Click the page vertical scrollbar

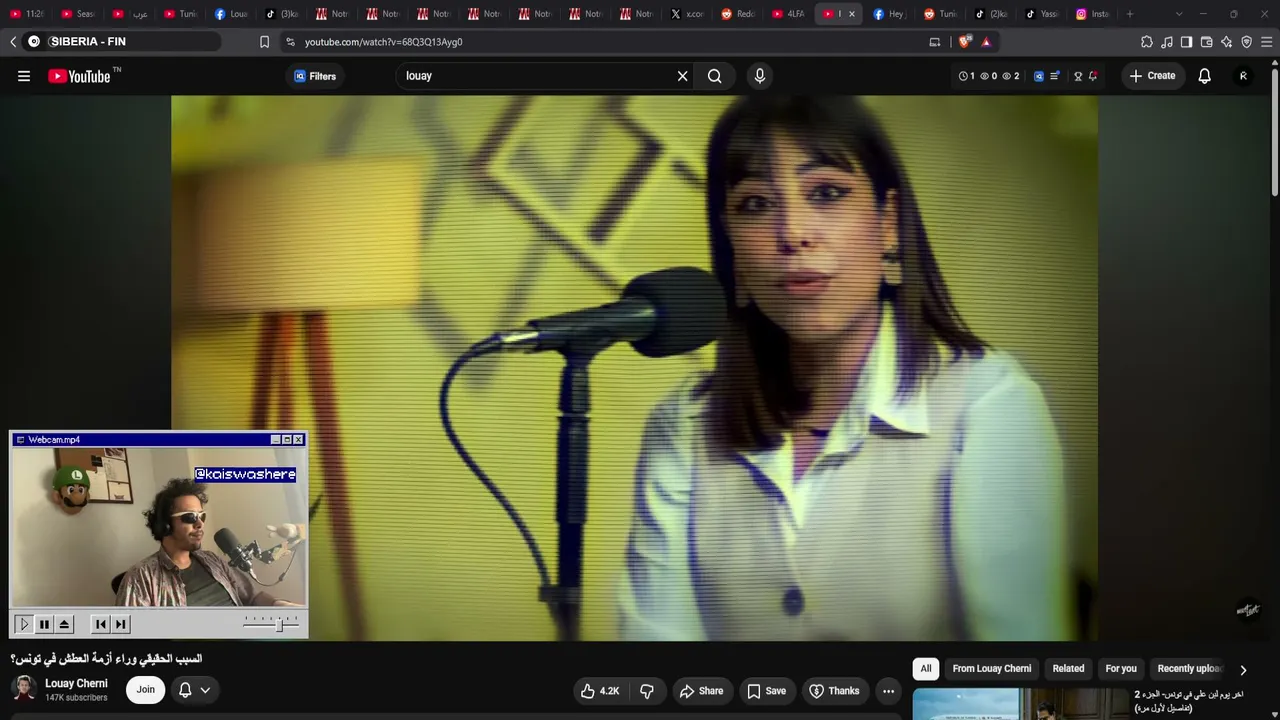click(x=1274, y=130)
